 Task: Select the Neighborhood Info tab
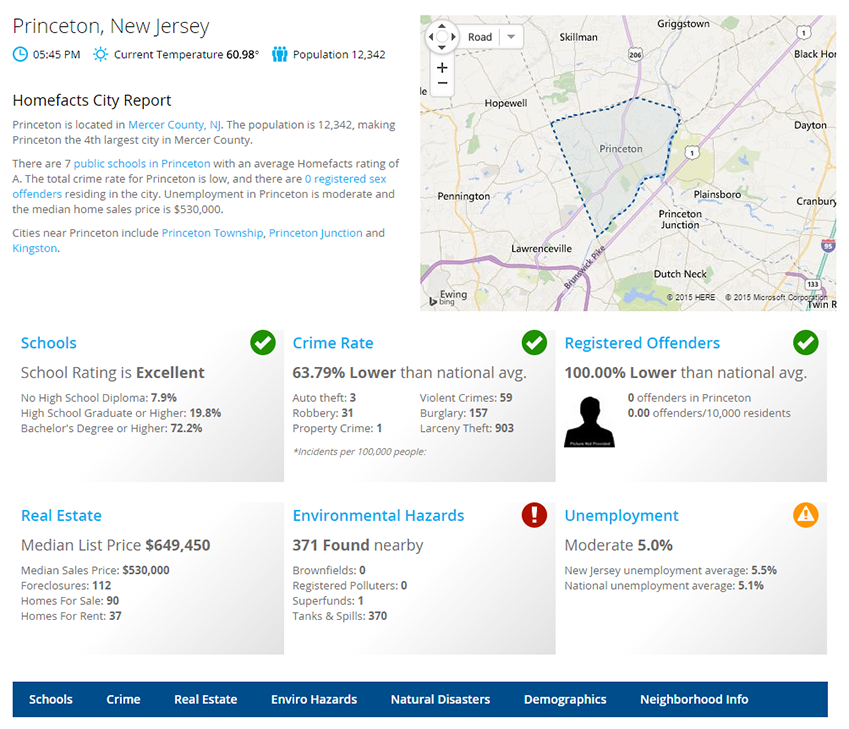pyautogui.click(x=694, y=699)
